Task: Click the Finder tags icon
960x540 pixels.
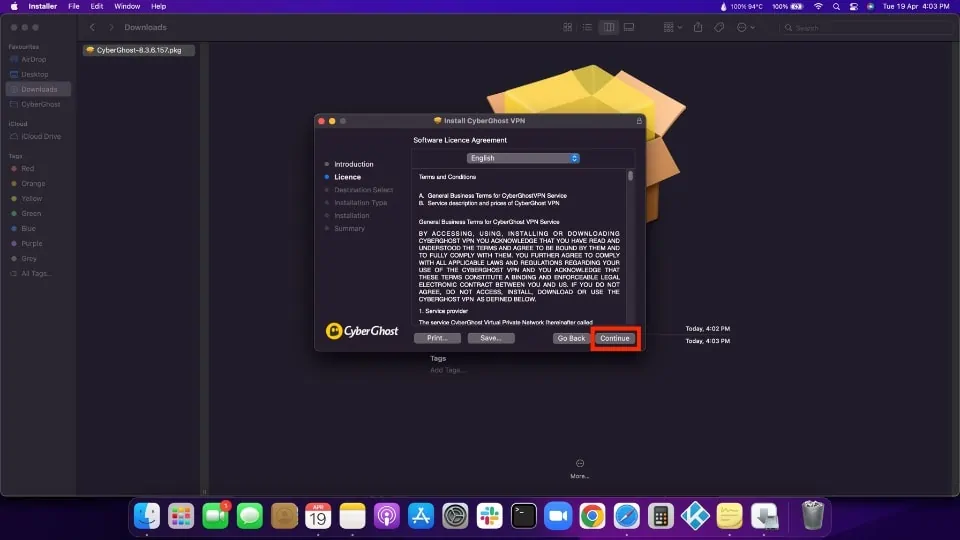Action: coord(719,28)
